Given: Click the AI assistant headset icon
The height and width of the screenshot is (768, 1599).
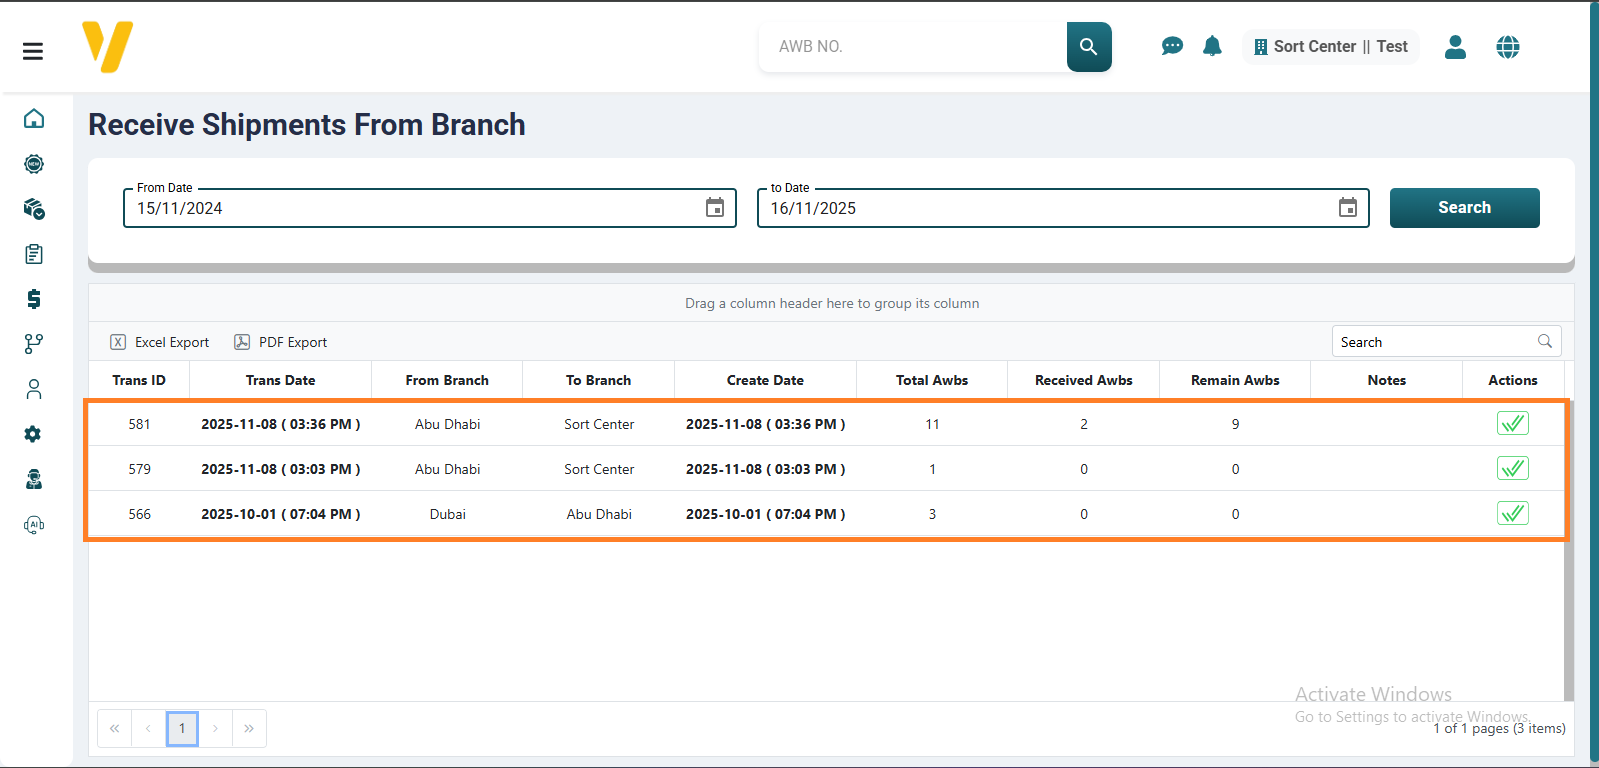Looking at the screenshot, I should click(x=34, y=524).
